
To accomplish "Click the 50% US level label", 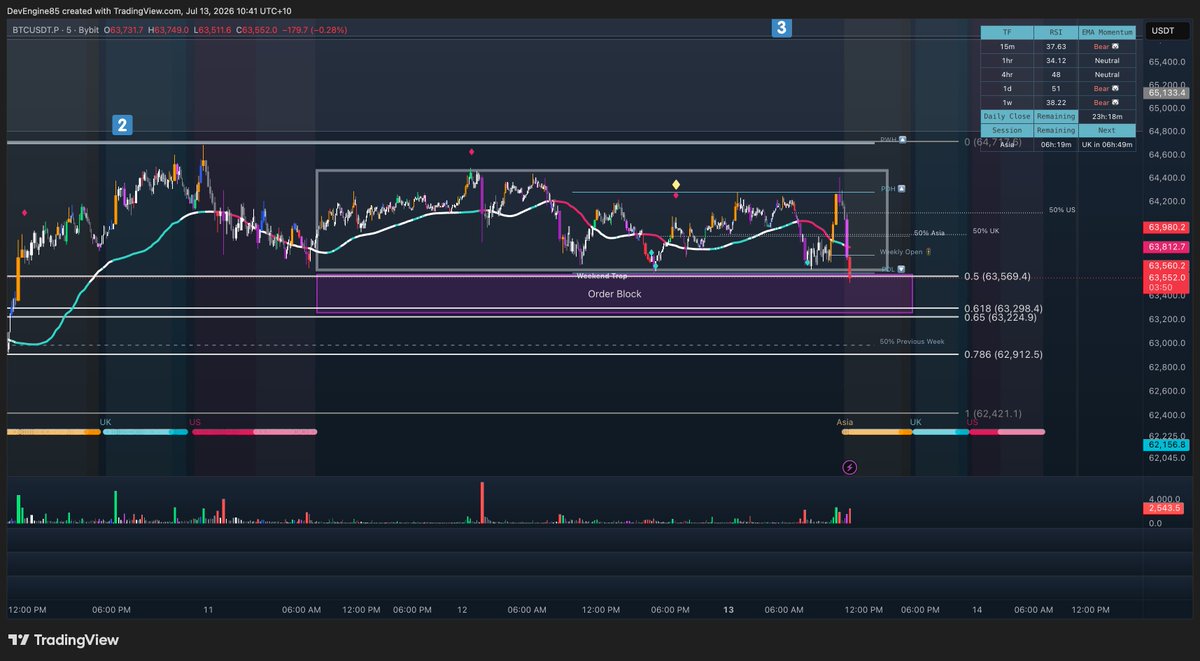I will coord(1062,210).
